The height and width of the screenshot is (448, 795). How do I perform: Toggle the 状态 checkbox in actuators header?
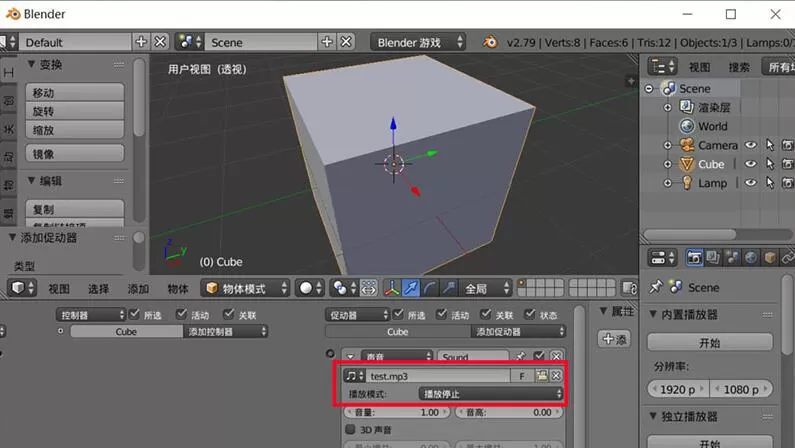tap(530, 314)
